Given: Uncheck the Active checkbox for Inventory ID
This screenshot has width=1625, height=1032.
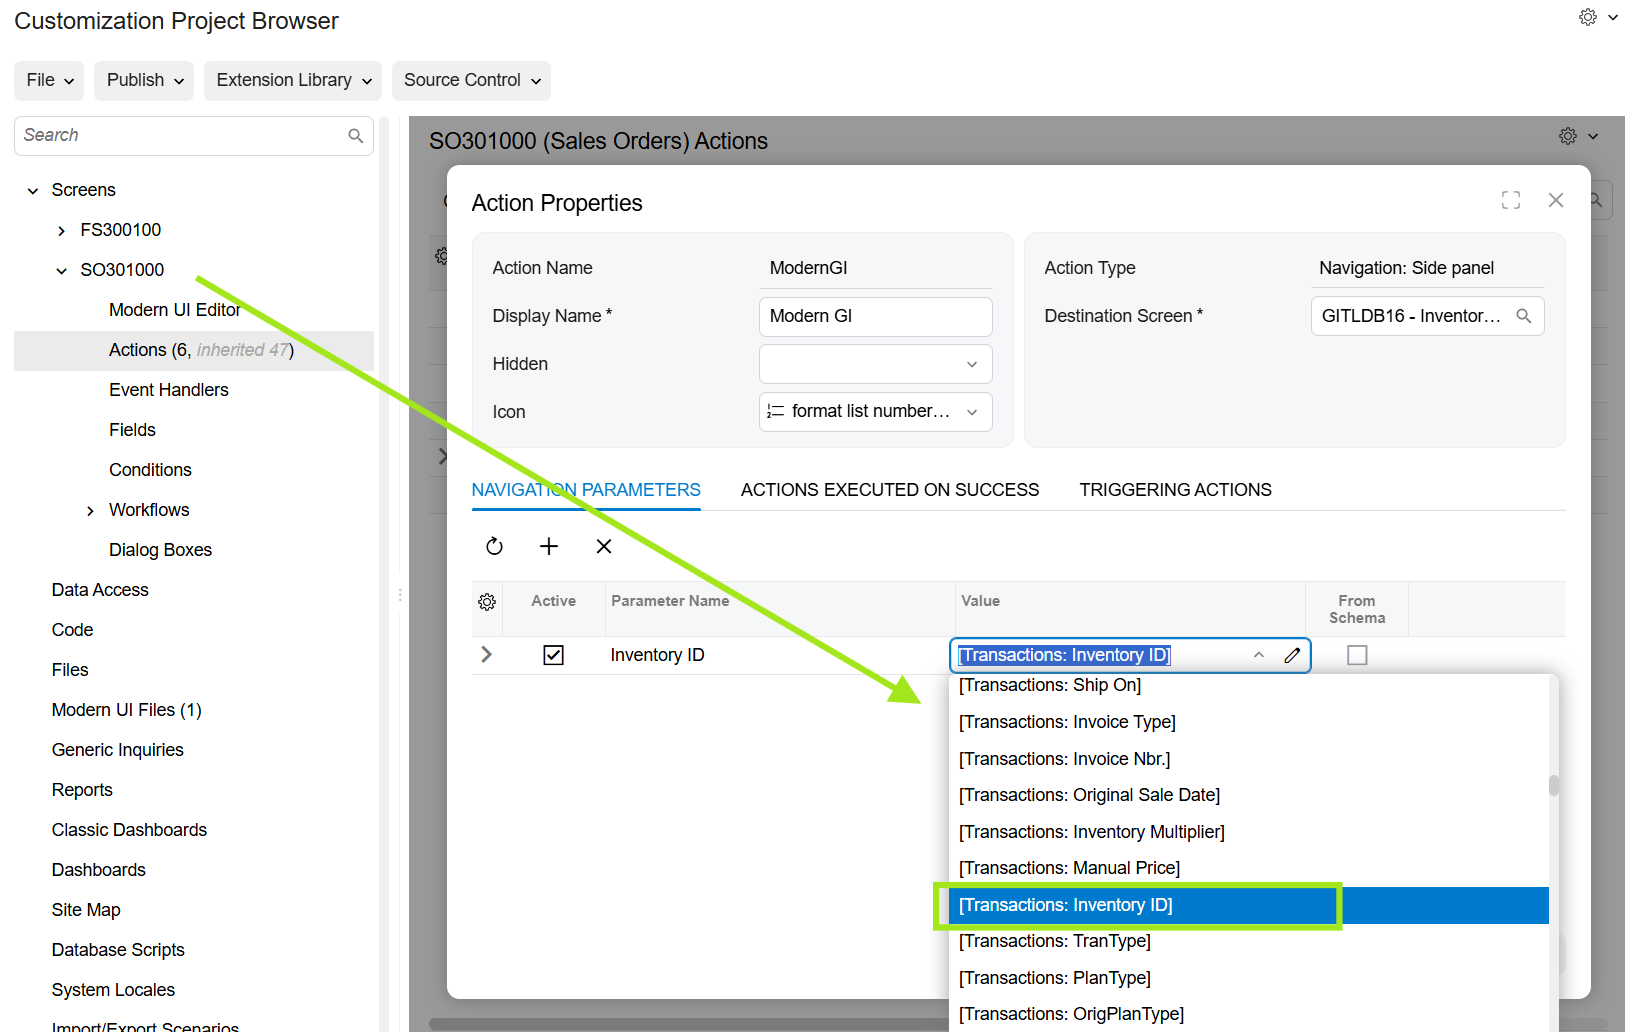Looking at the screenshot, I should click(553, 655).
